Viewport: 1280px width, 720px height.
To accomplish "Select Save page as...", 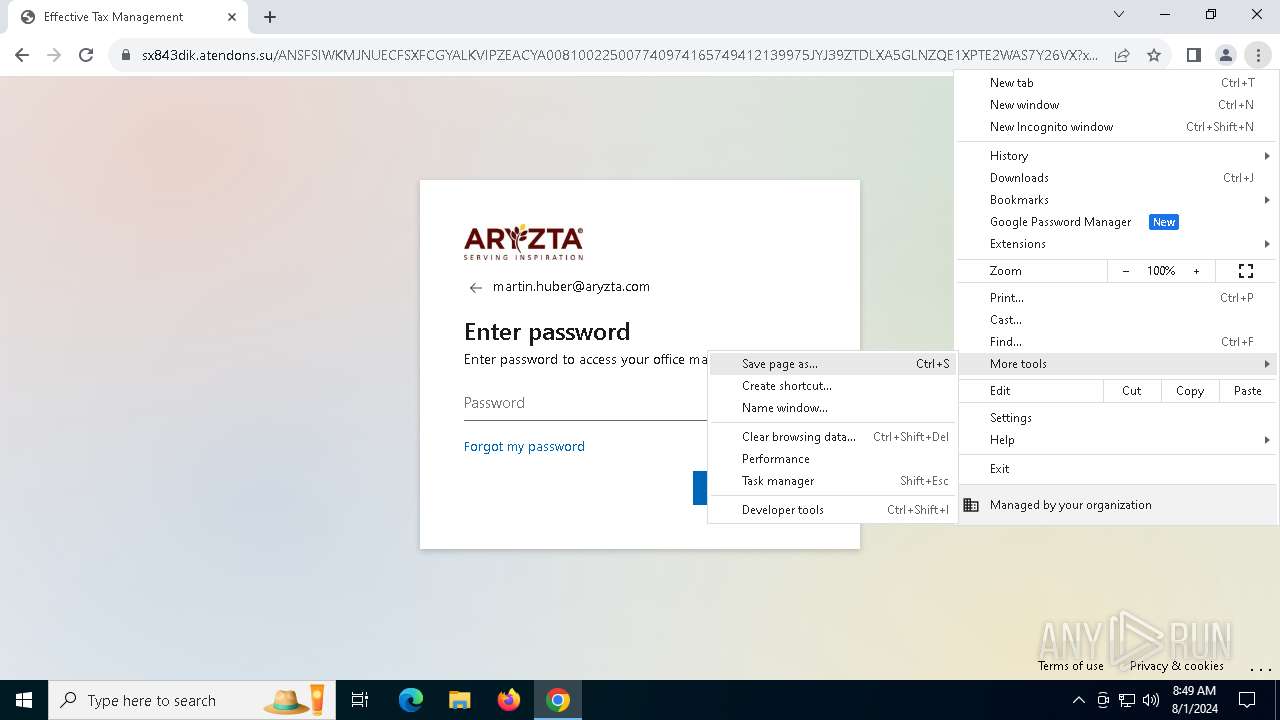I will pos(832,364).
